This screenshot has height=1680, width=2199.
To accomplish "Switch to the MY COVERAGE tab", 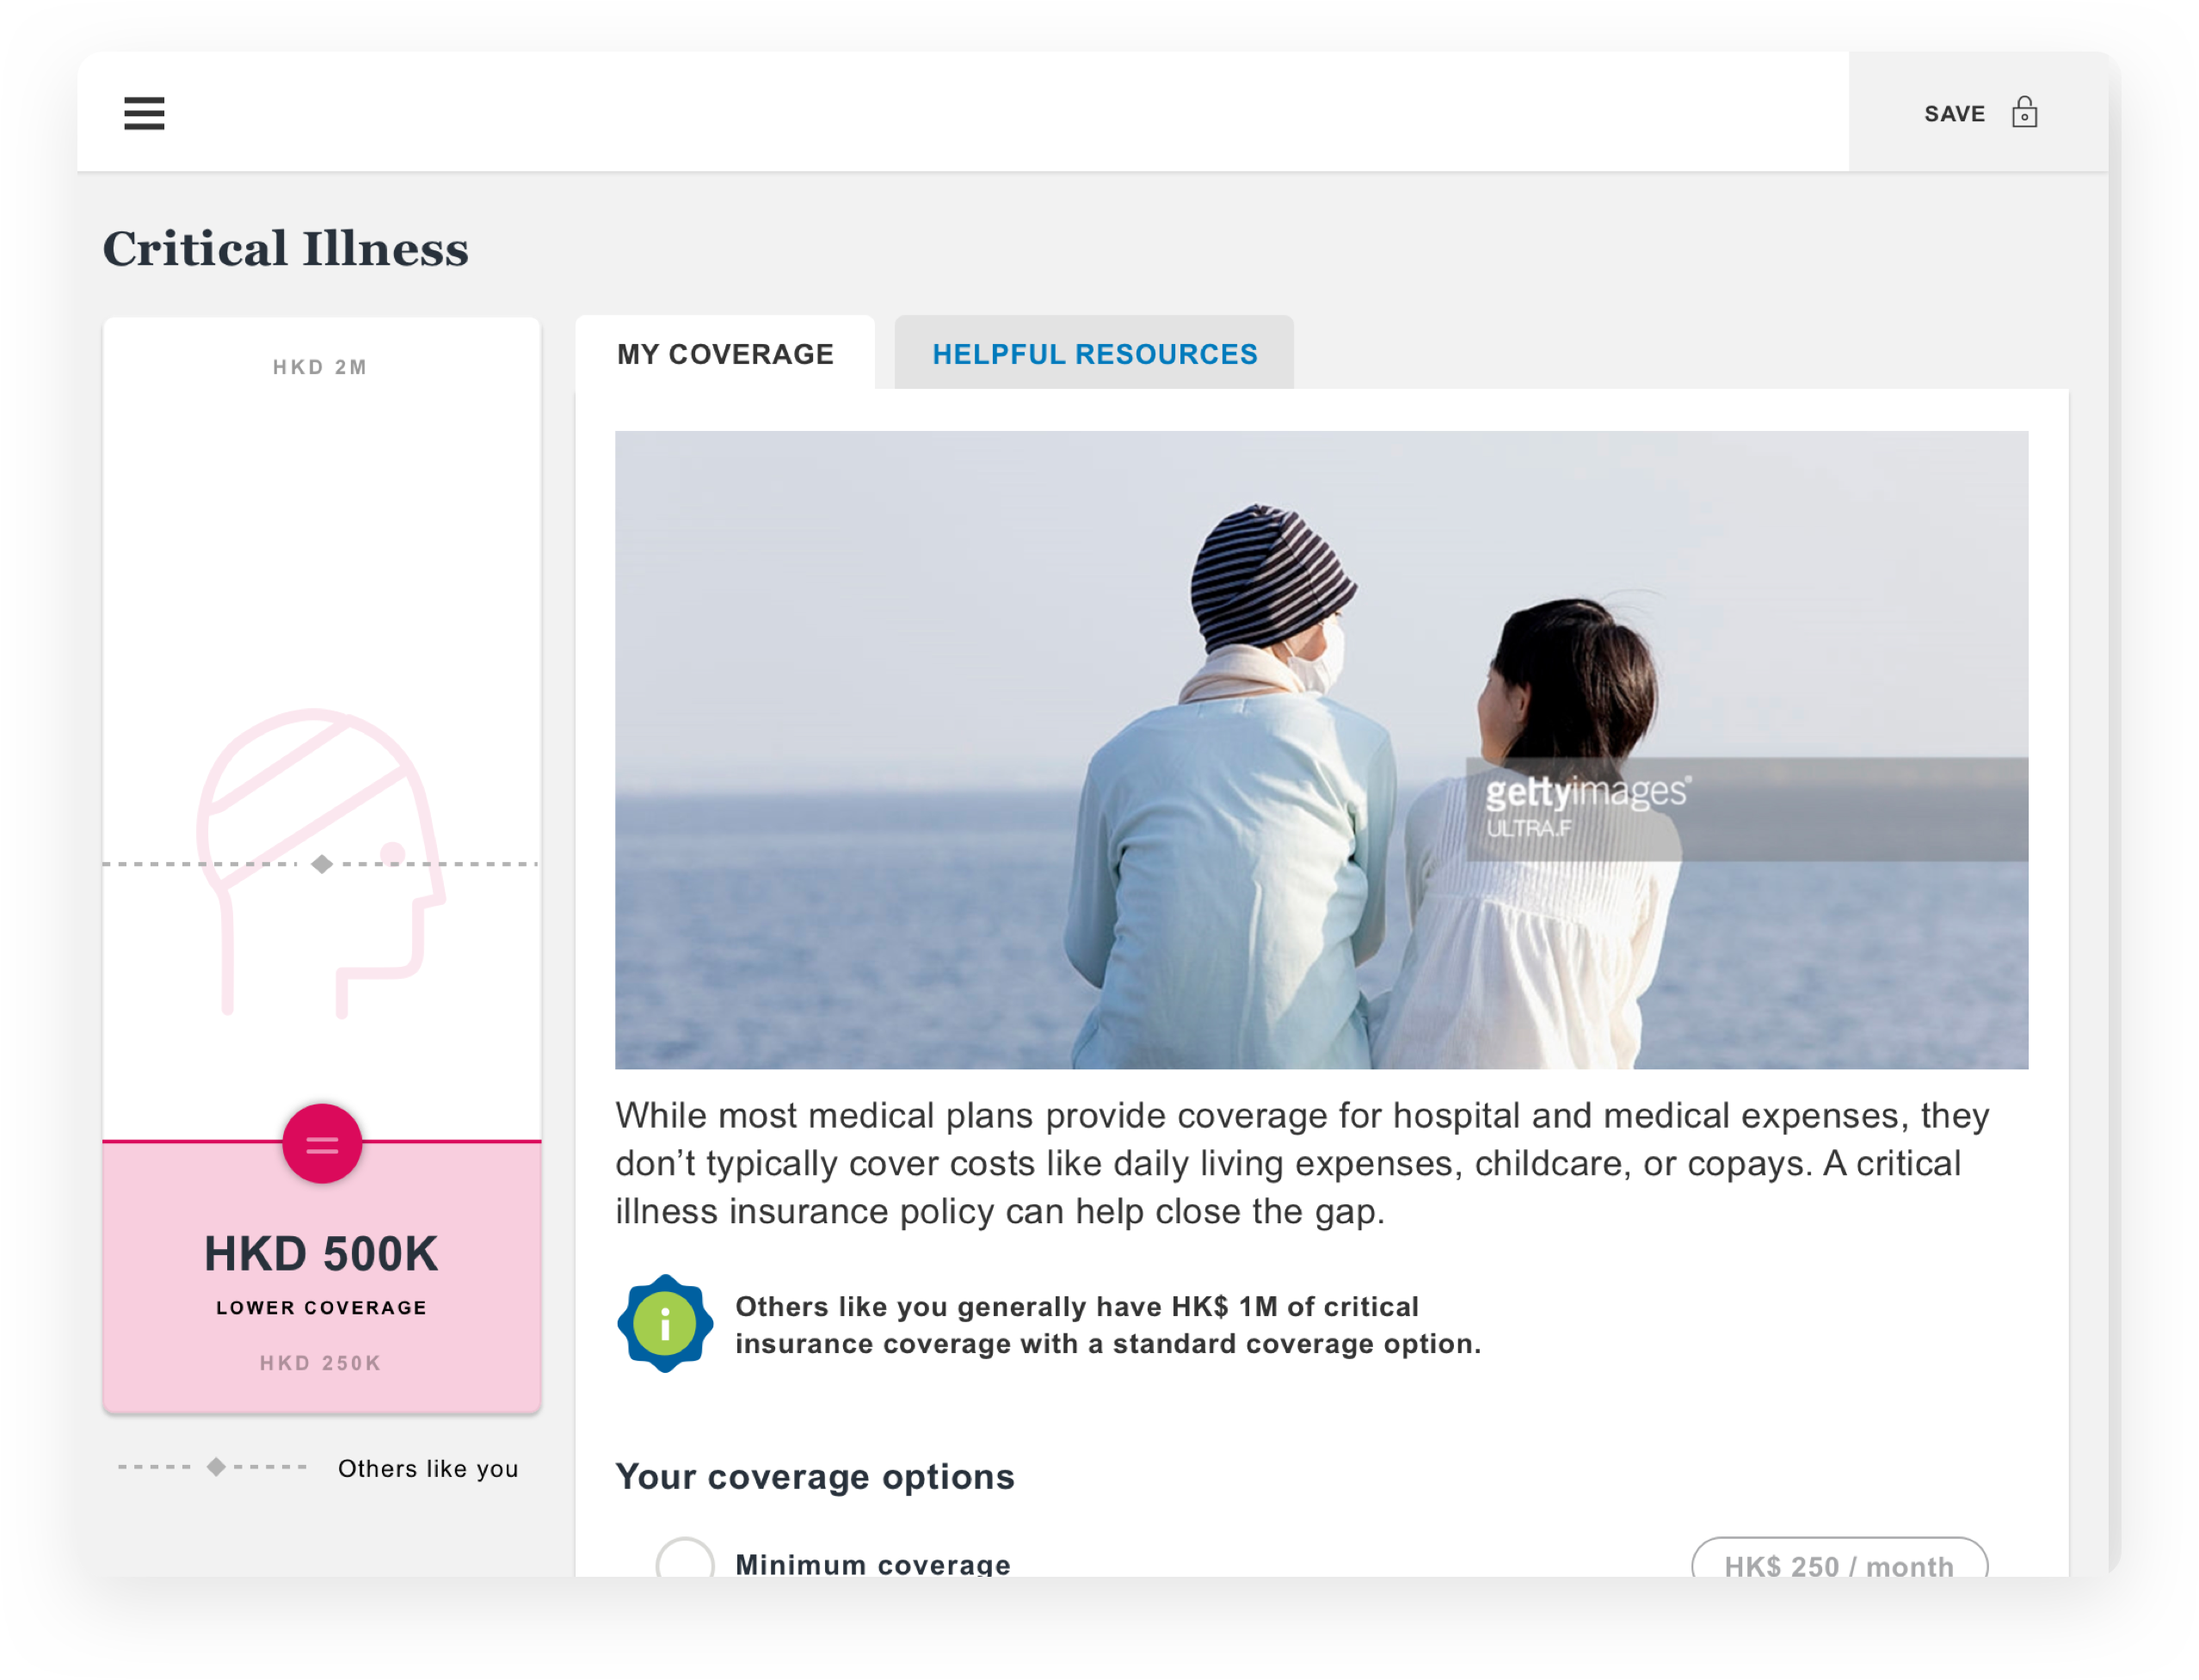I will (725, 354).
